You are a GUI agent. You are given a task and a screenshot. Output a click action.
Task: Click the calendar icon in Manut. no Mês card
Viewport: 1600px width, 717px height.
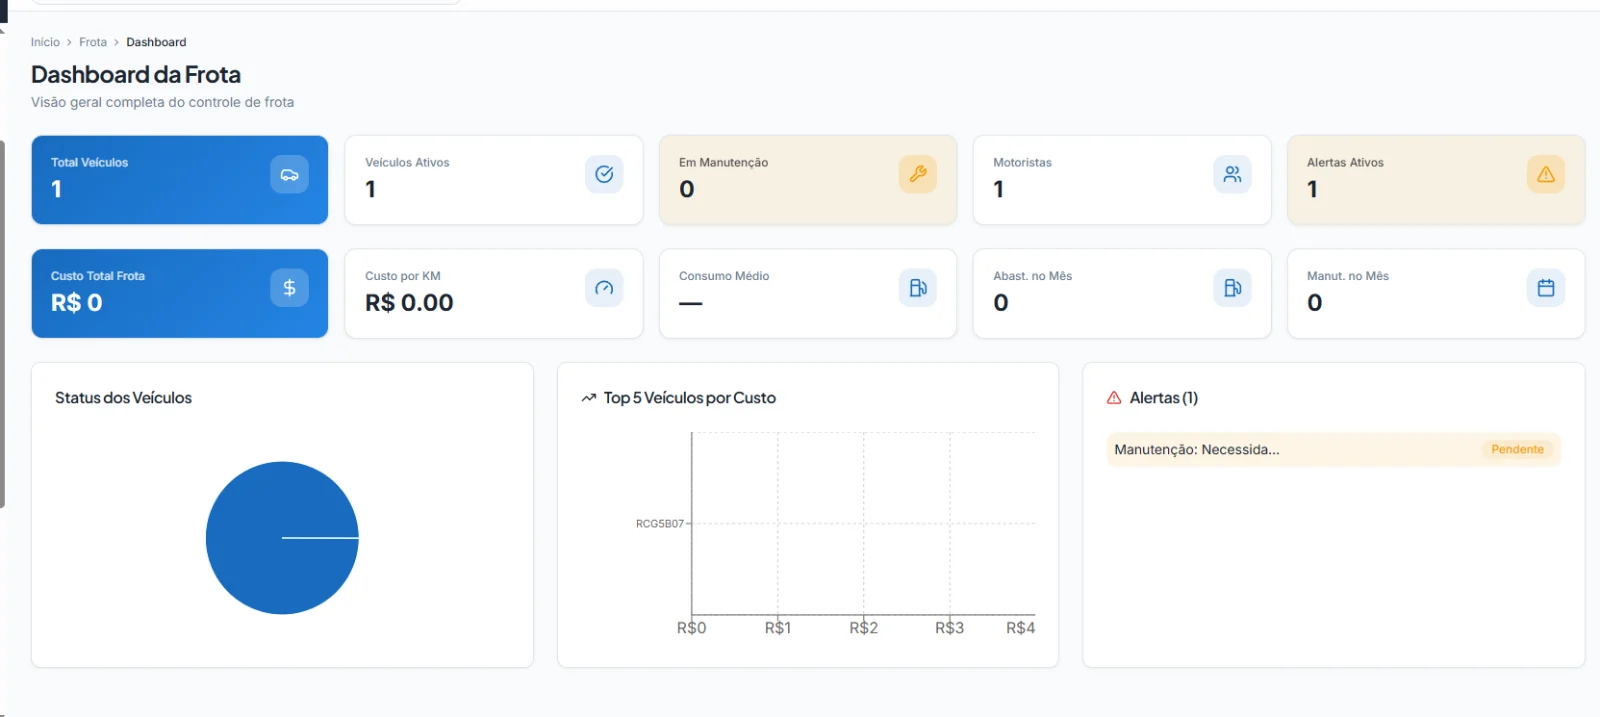1546,288
